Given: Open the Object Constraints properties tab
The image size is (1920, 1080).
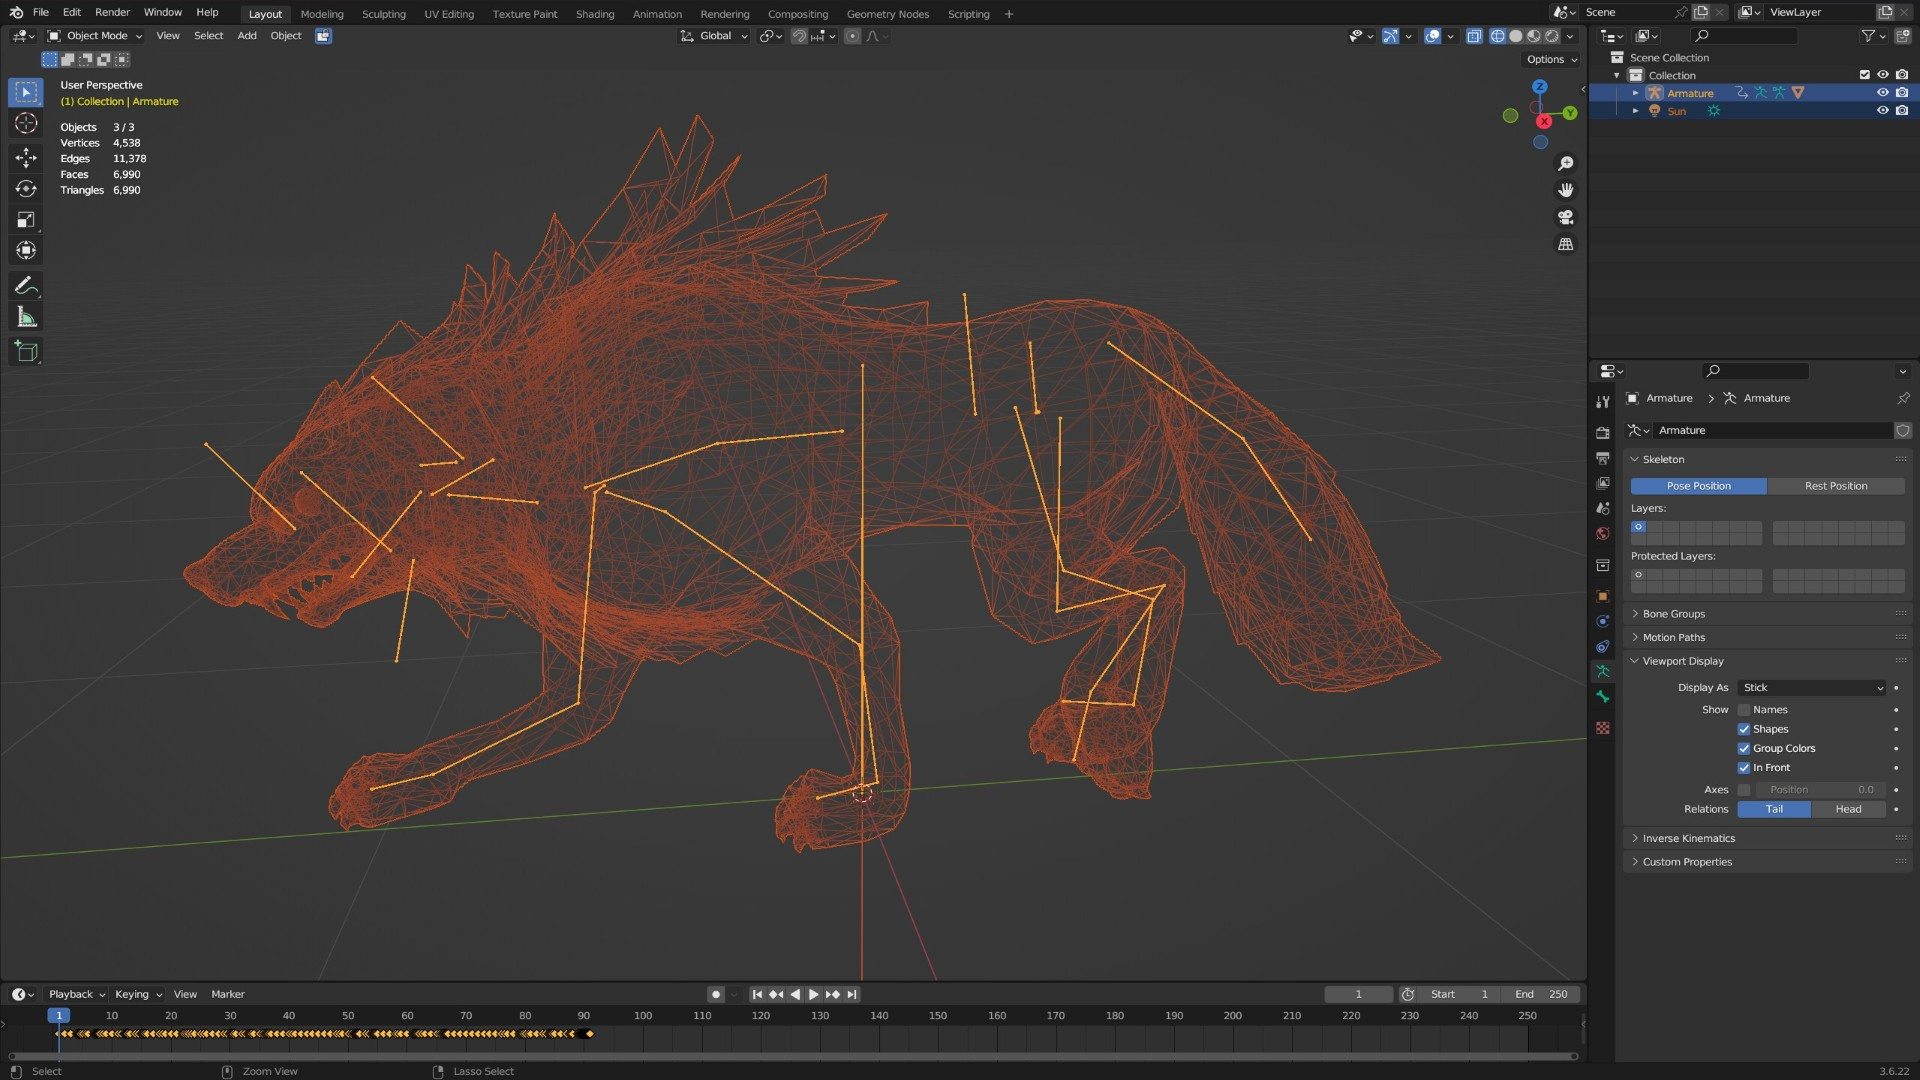Looking at the screenshot, I should coord(1603,646).
